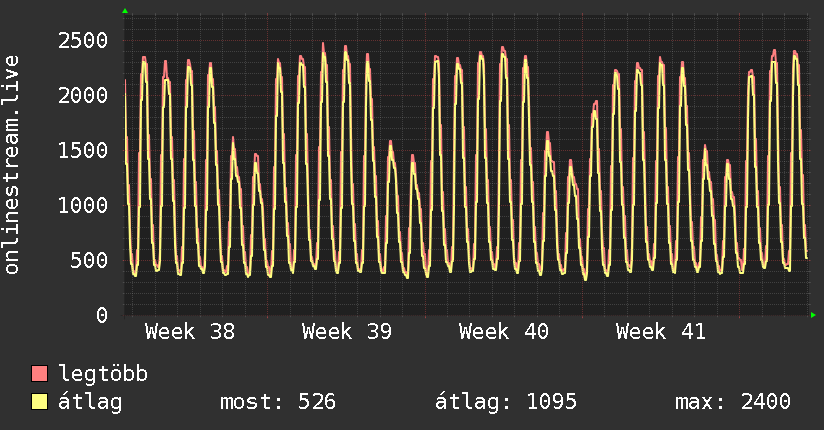Screen dimensions: 824x430
Task: Click the 1500 y-axis label
Action: tap(83, 150)
